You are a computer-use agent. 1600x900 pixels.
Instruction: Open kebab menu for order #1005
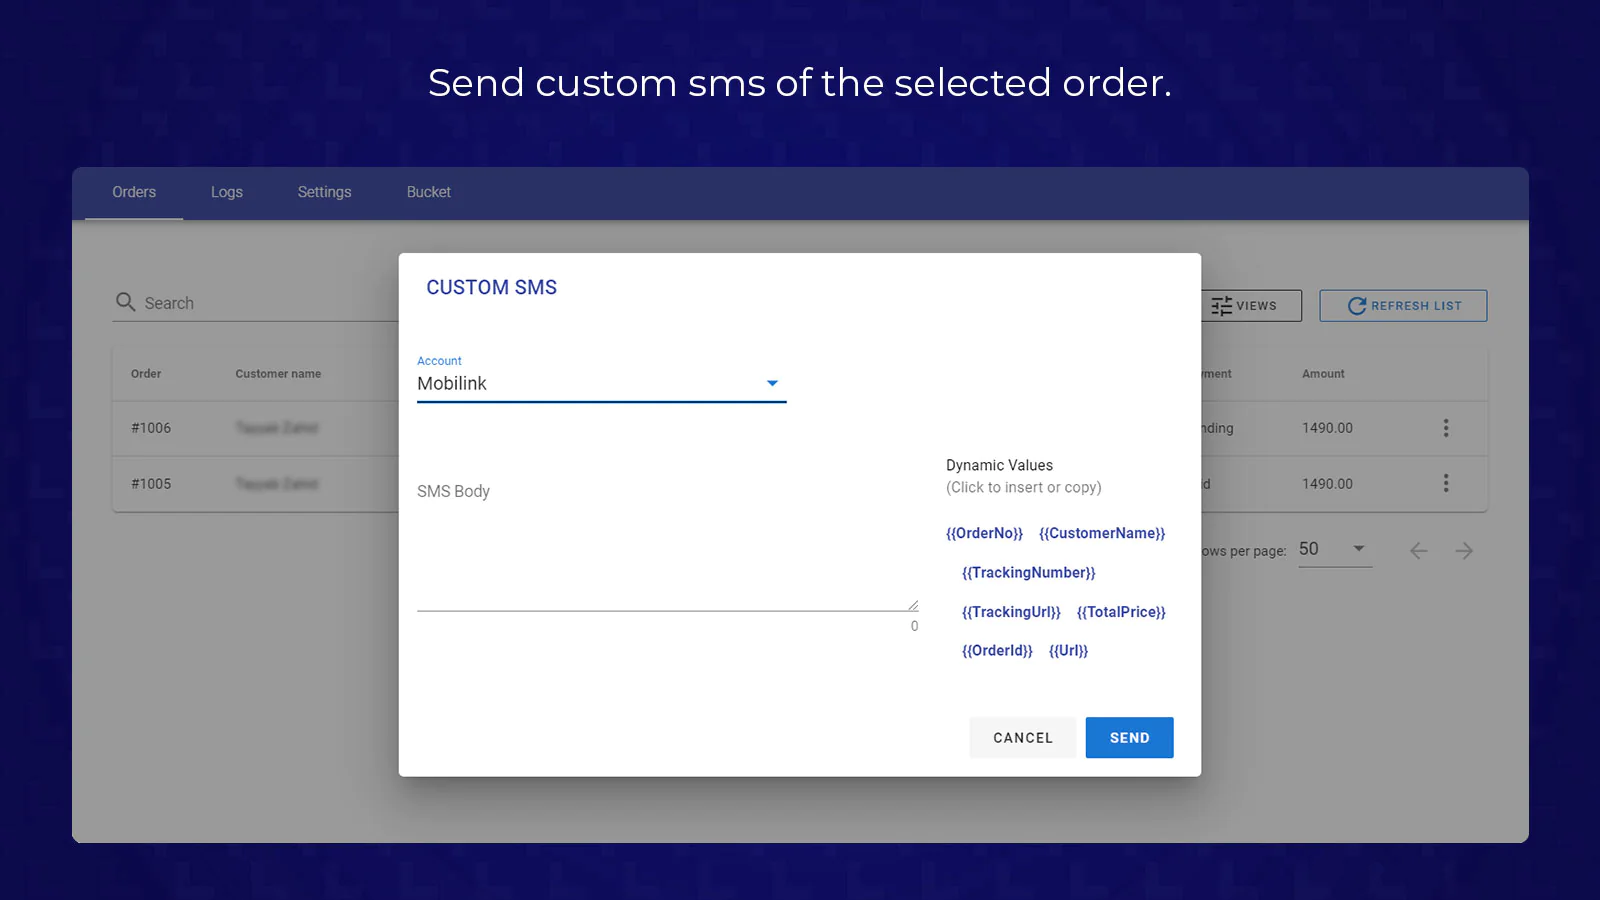pos(1445,483)
